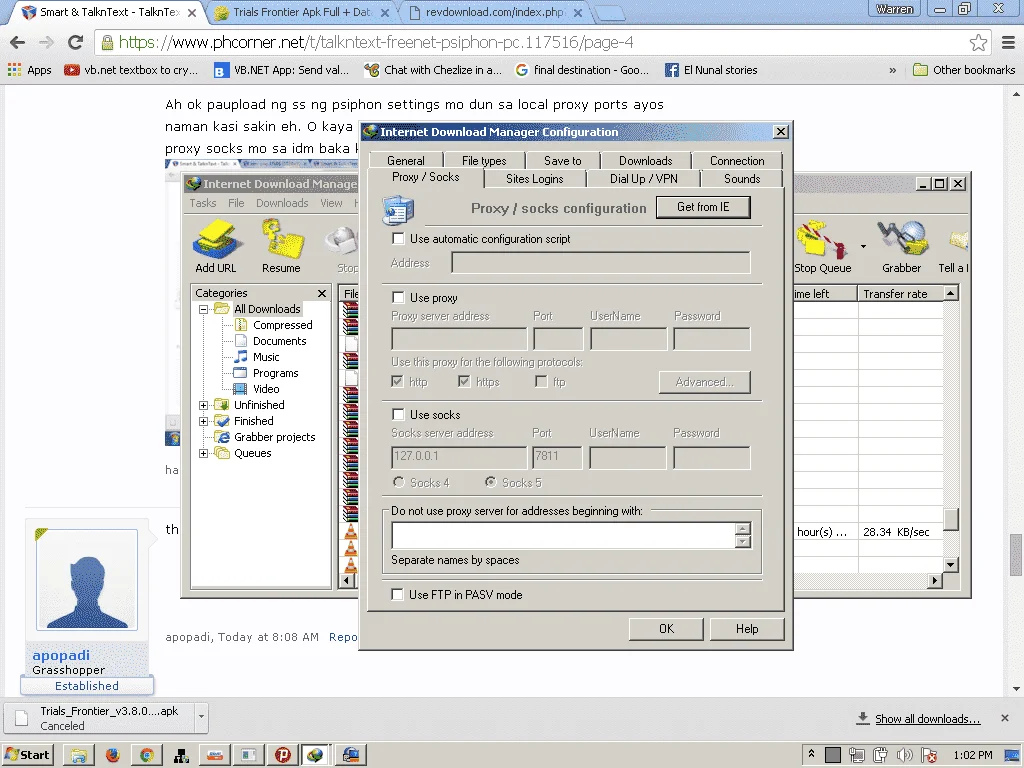1024x768 pixels.
Task: Expand more bookmarks chevron
Action: [892, 70]
